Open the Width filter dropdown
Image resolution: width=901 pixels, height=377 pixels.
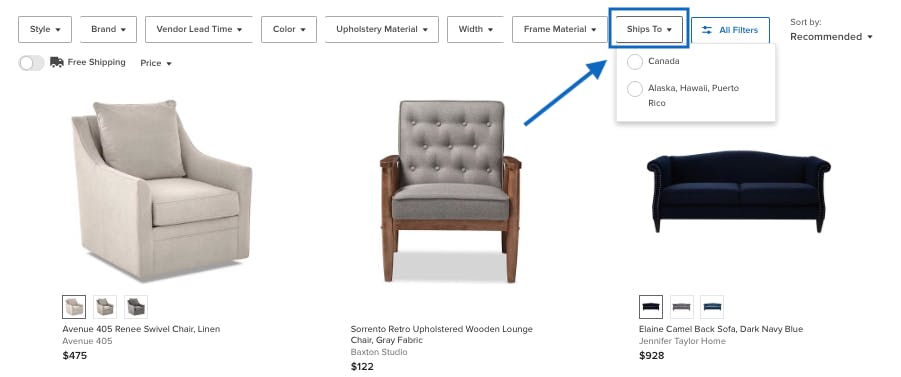click(476, 29)
